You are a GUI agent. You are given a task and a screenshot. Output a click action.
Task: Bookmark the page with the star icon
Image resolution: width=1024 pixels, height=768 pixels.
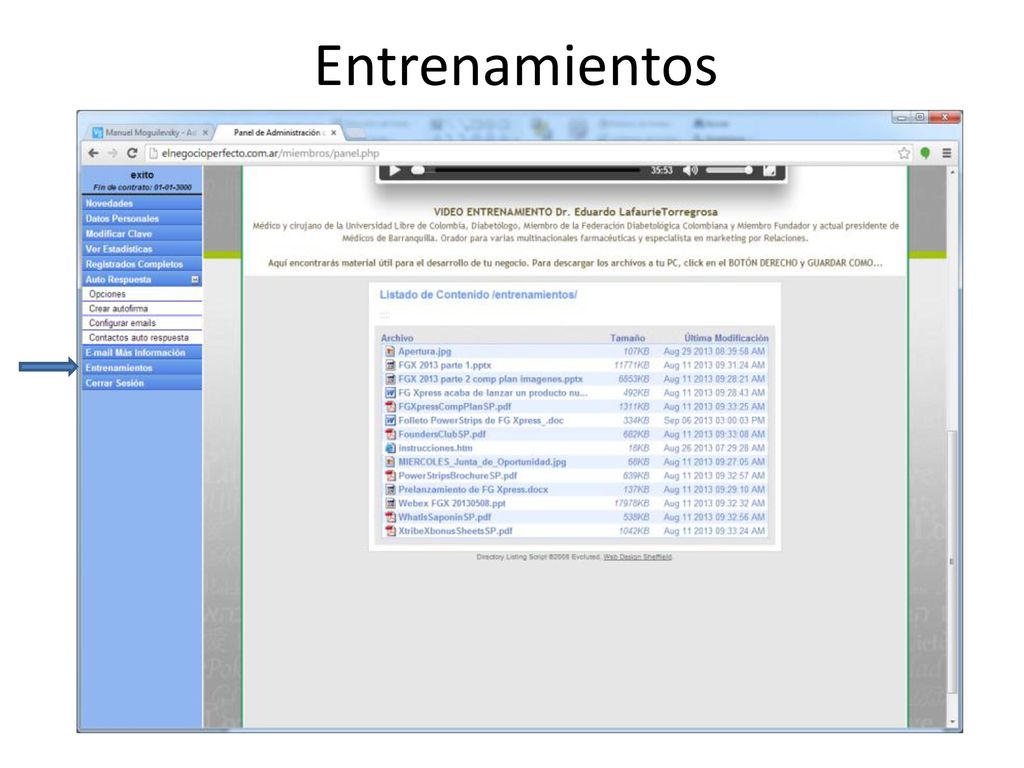pyautogui.click(x=904, y=153)
